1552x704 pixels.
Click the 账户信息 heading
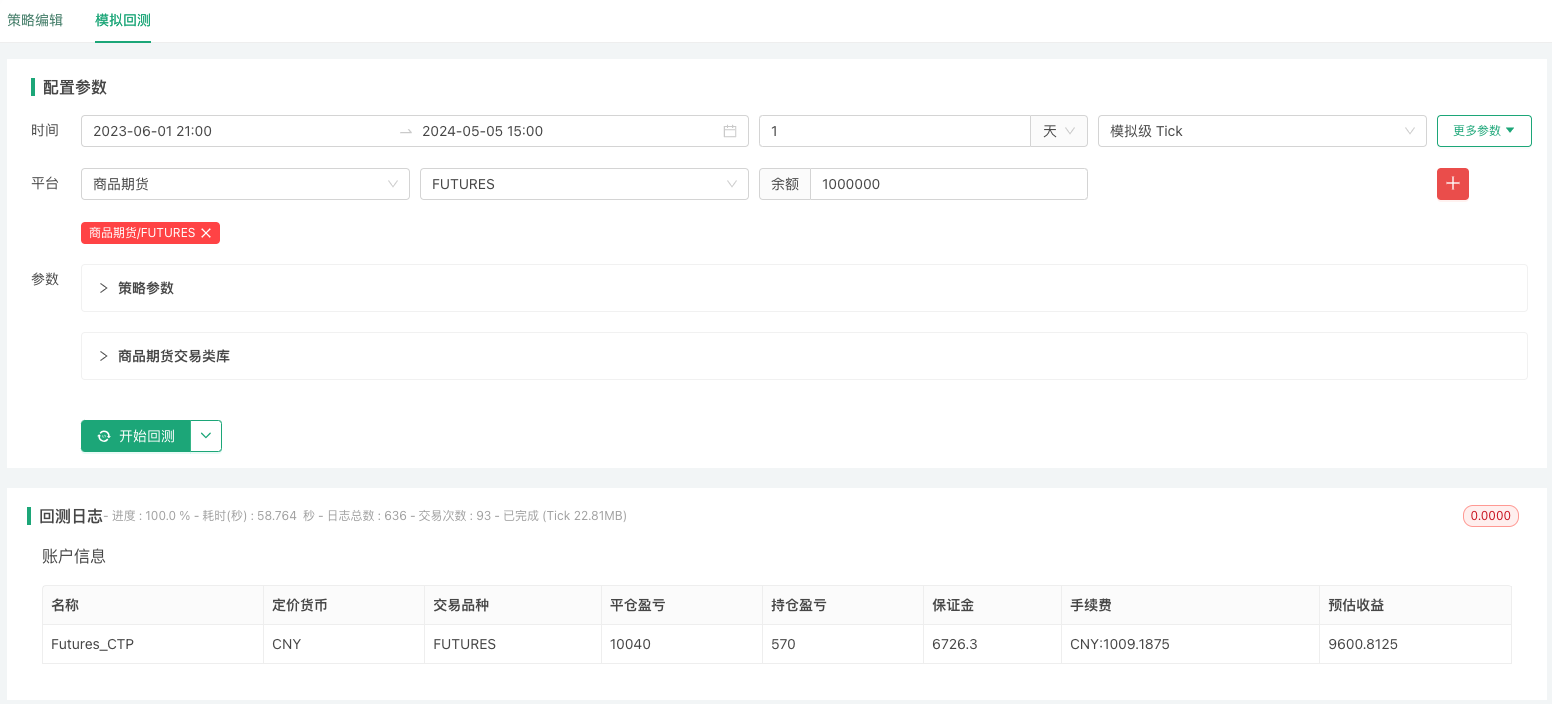tap(74, 556)
